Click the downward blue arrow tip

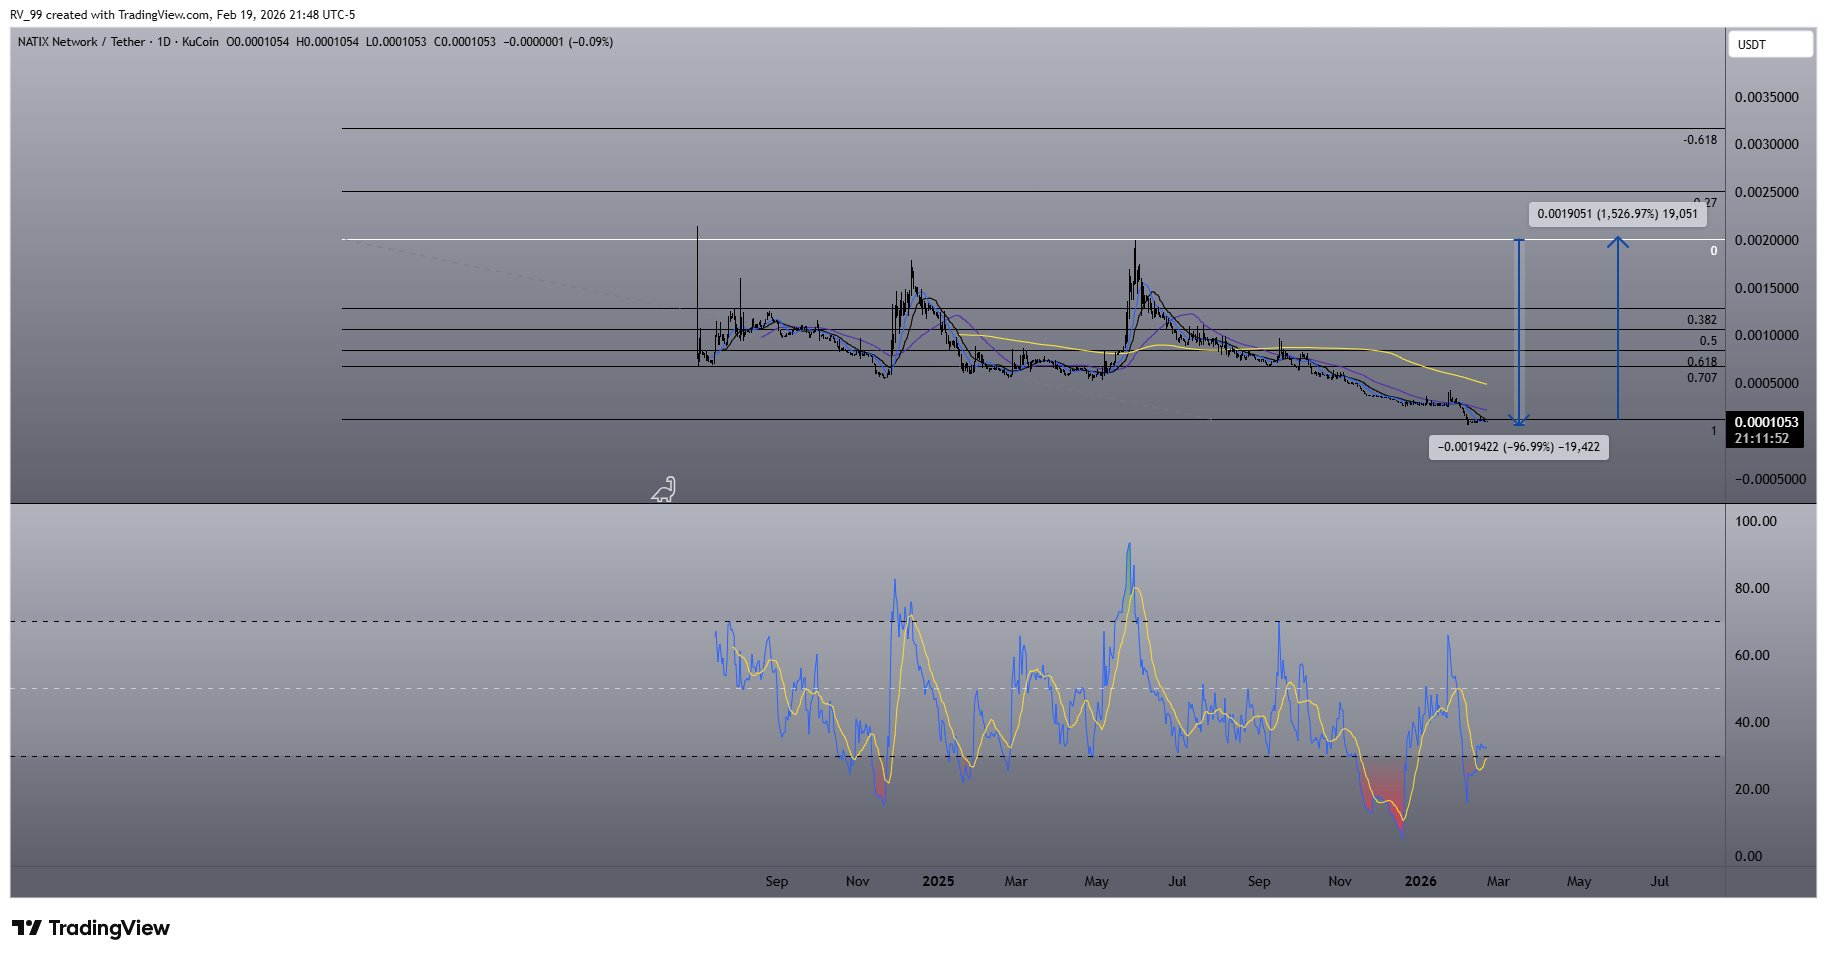[1519, 422]
